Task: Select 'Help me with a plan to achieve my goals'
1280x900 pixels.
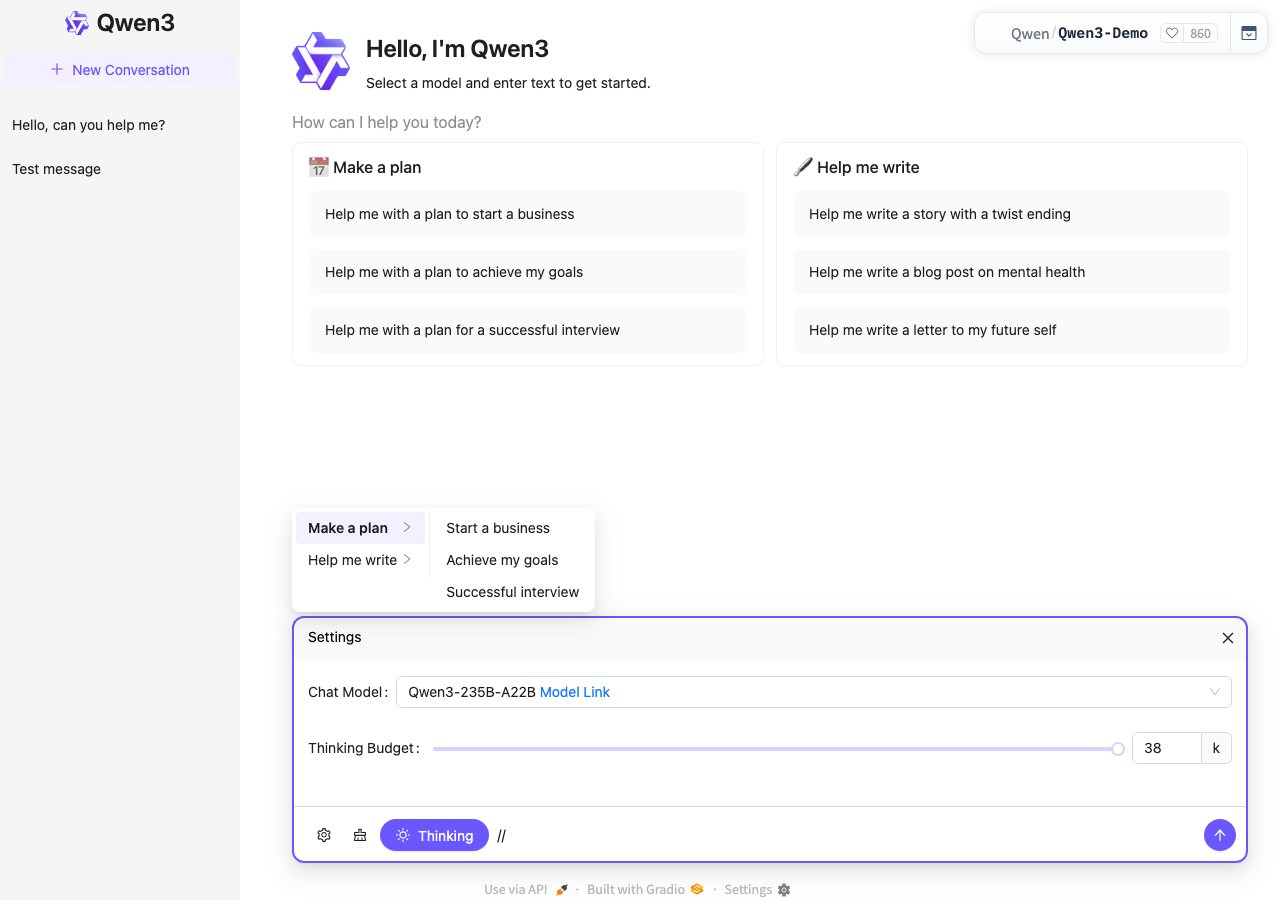Action: (528, 272)
